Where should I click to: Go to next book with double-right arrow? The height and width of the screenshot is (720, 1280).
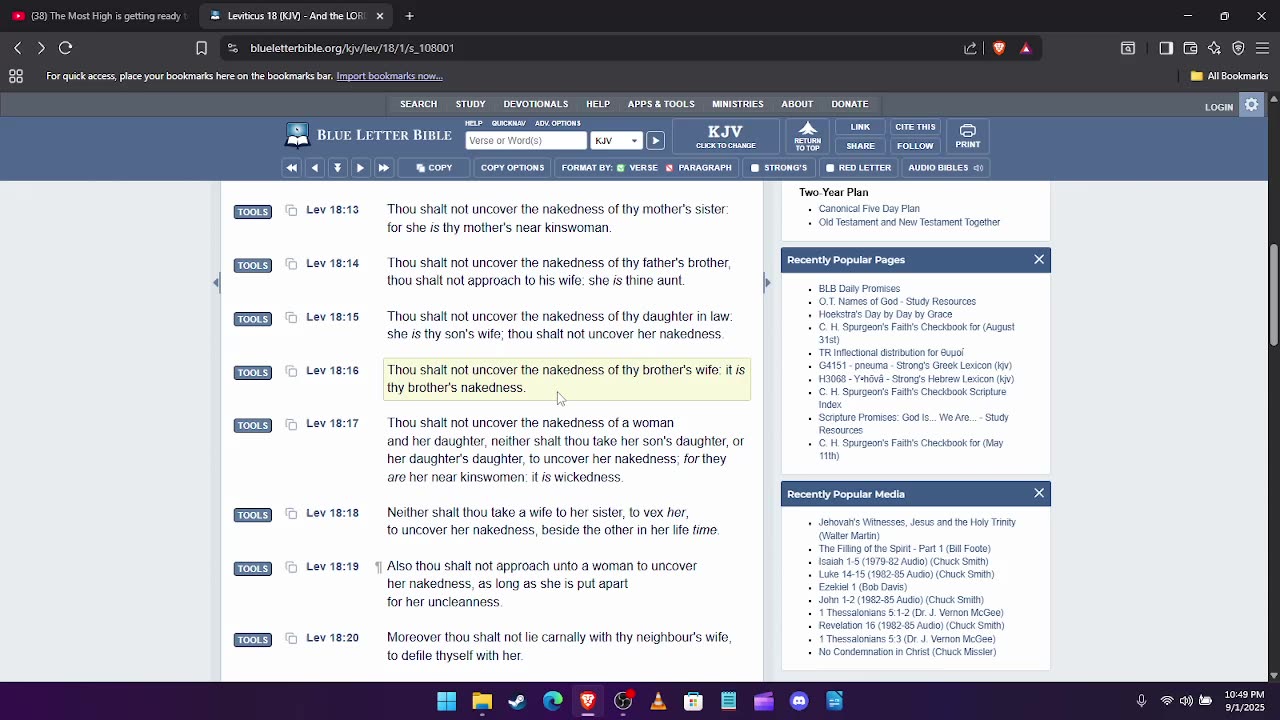(x=383, y=168)
